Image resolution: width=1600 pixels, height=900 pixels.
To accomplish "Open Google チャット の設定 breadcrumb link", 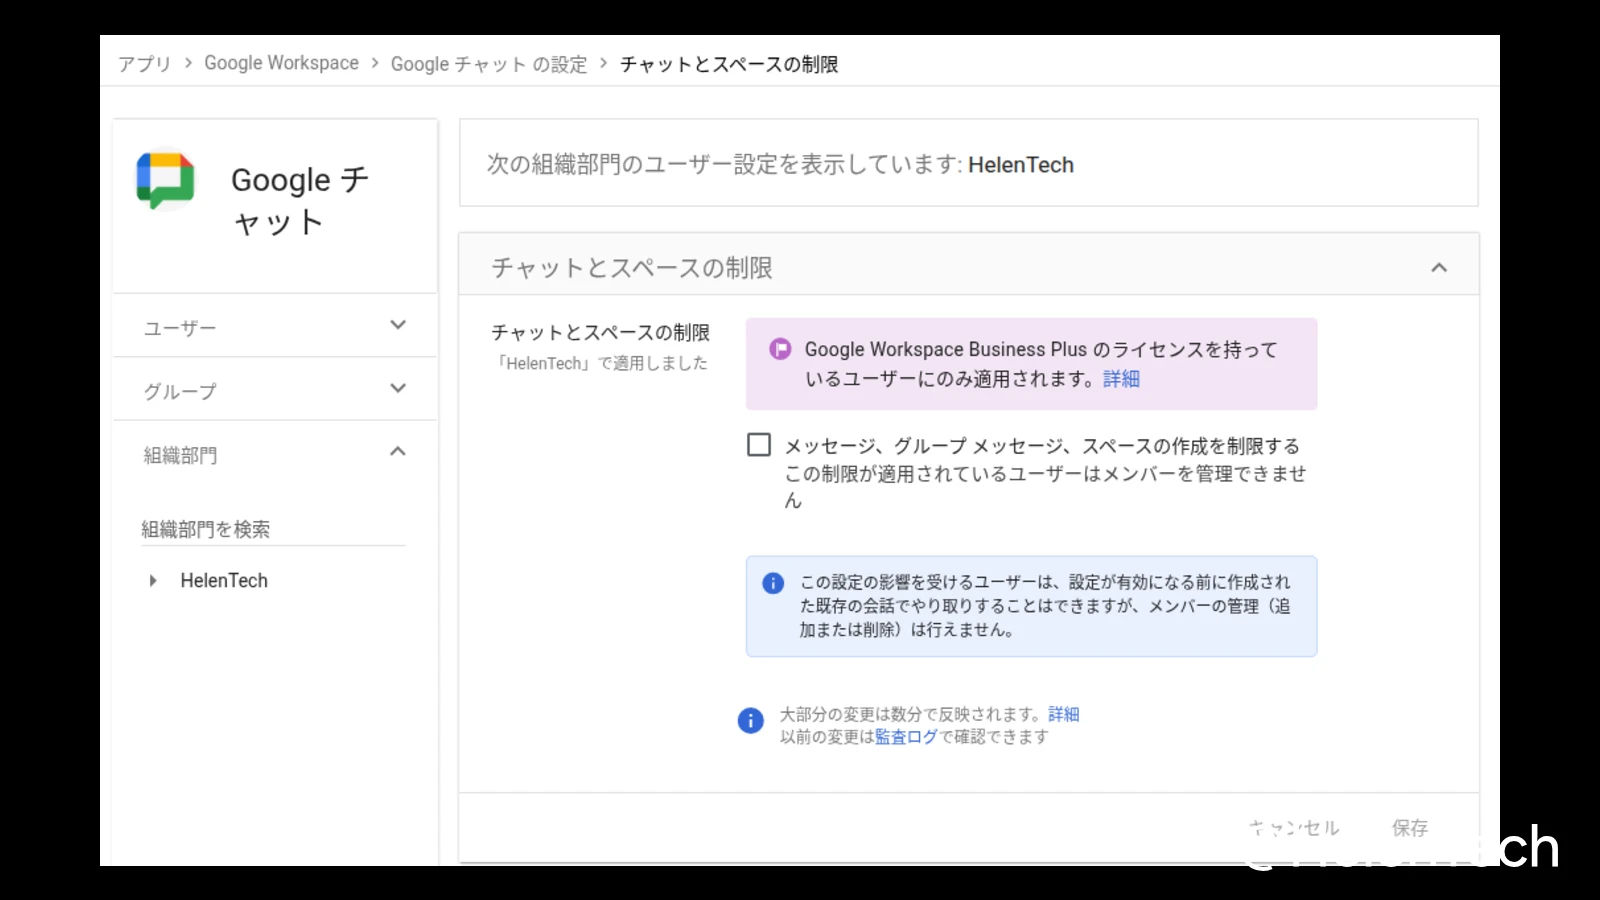I will (489, 64).
